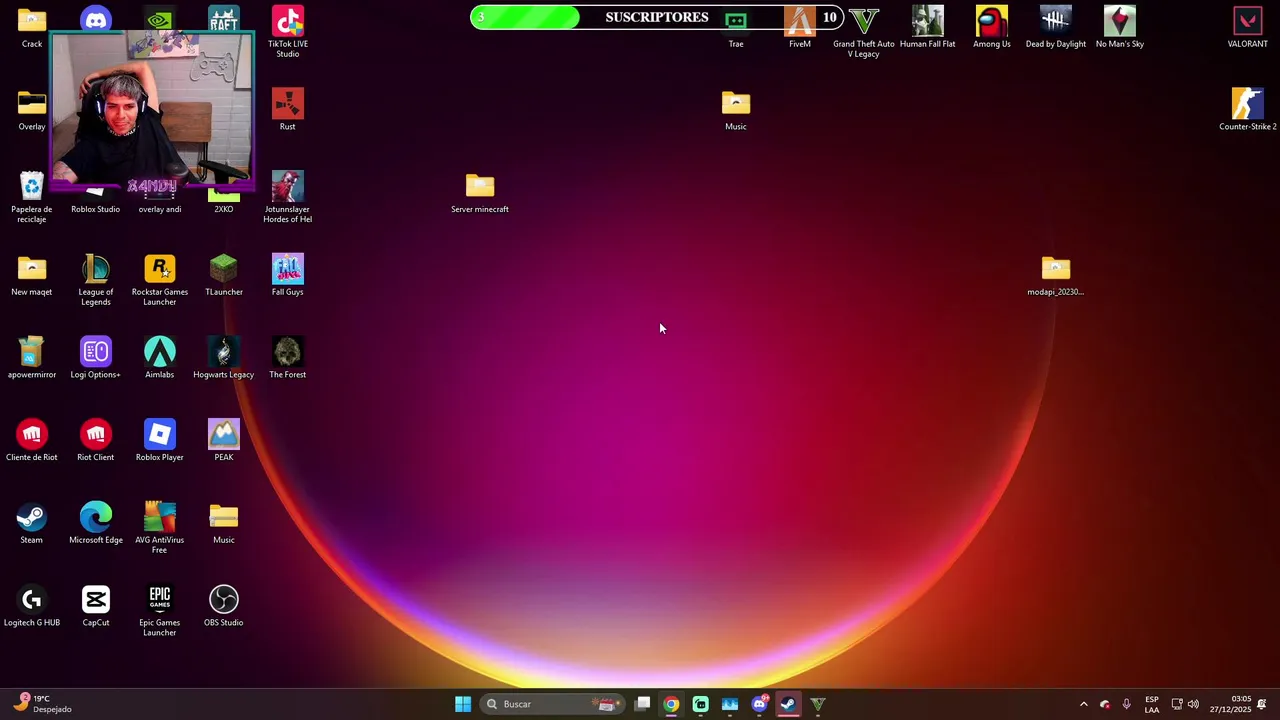Viewport: 1280px width, 720px height.
Task: Open the PEAK game shortcut
Action: tap(224, 441)
